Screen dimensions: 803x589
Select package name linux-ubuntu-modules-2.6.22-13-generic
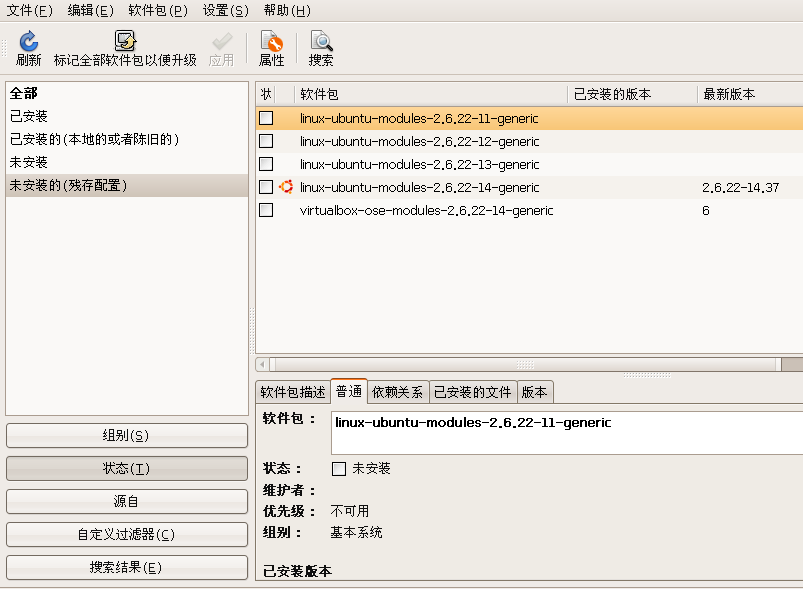tap(419, 164)
